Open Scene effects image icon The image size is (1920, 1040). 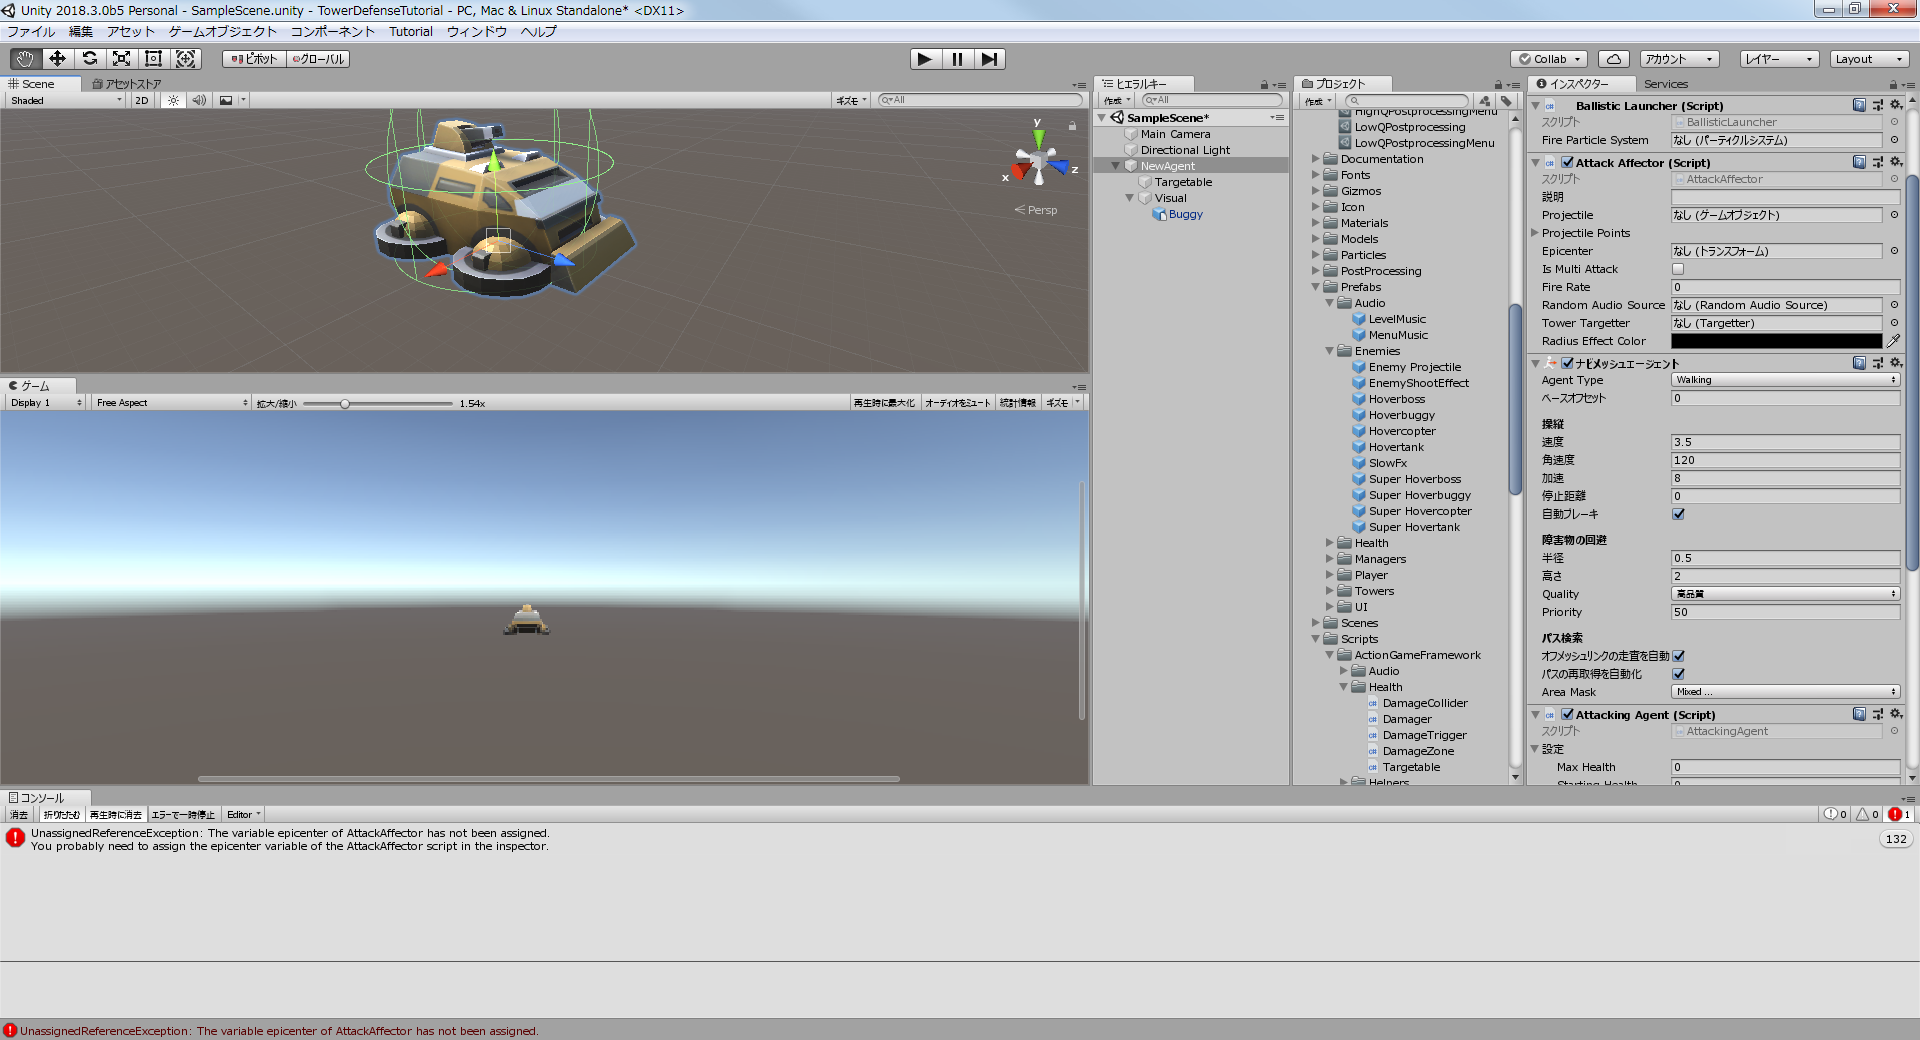[x=226, y=100]
